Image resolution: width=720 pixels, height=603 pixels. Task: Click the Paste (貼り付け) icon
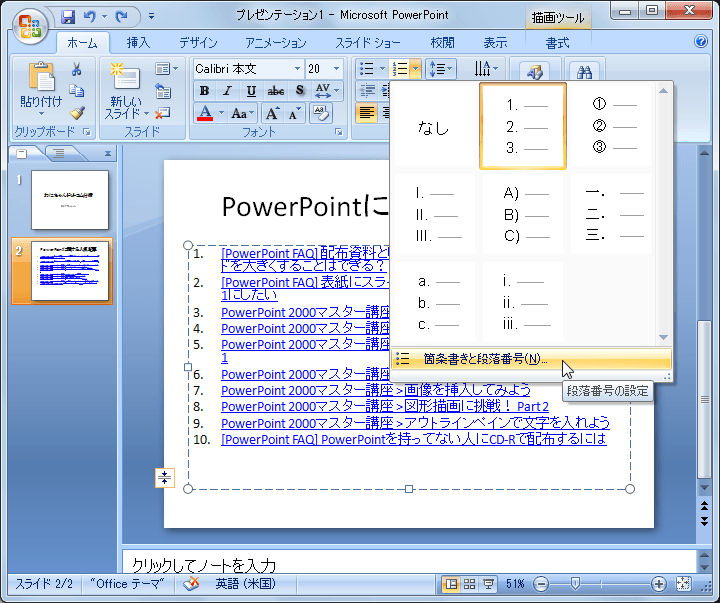[42, 78]
